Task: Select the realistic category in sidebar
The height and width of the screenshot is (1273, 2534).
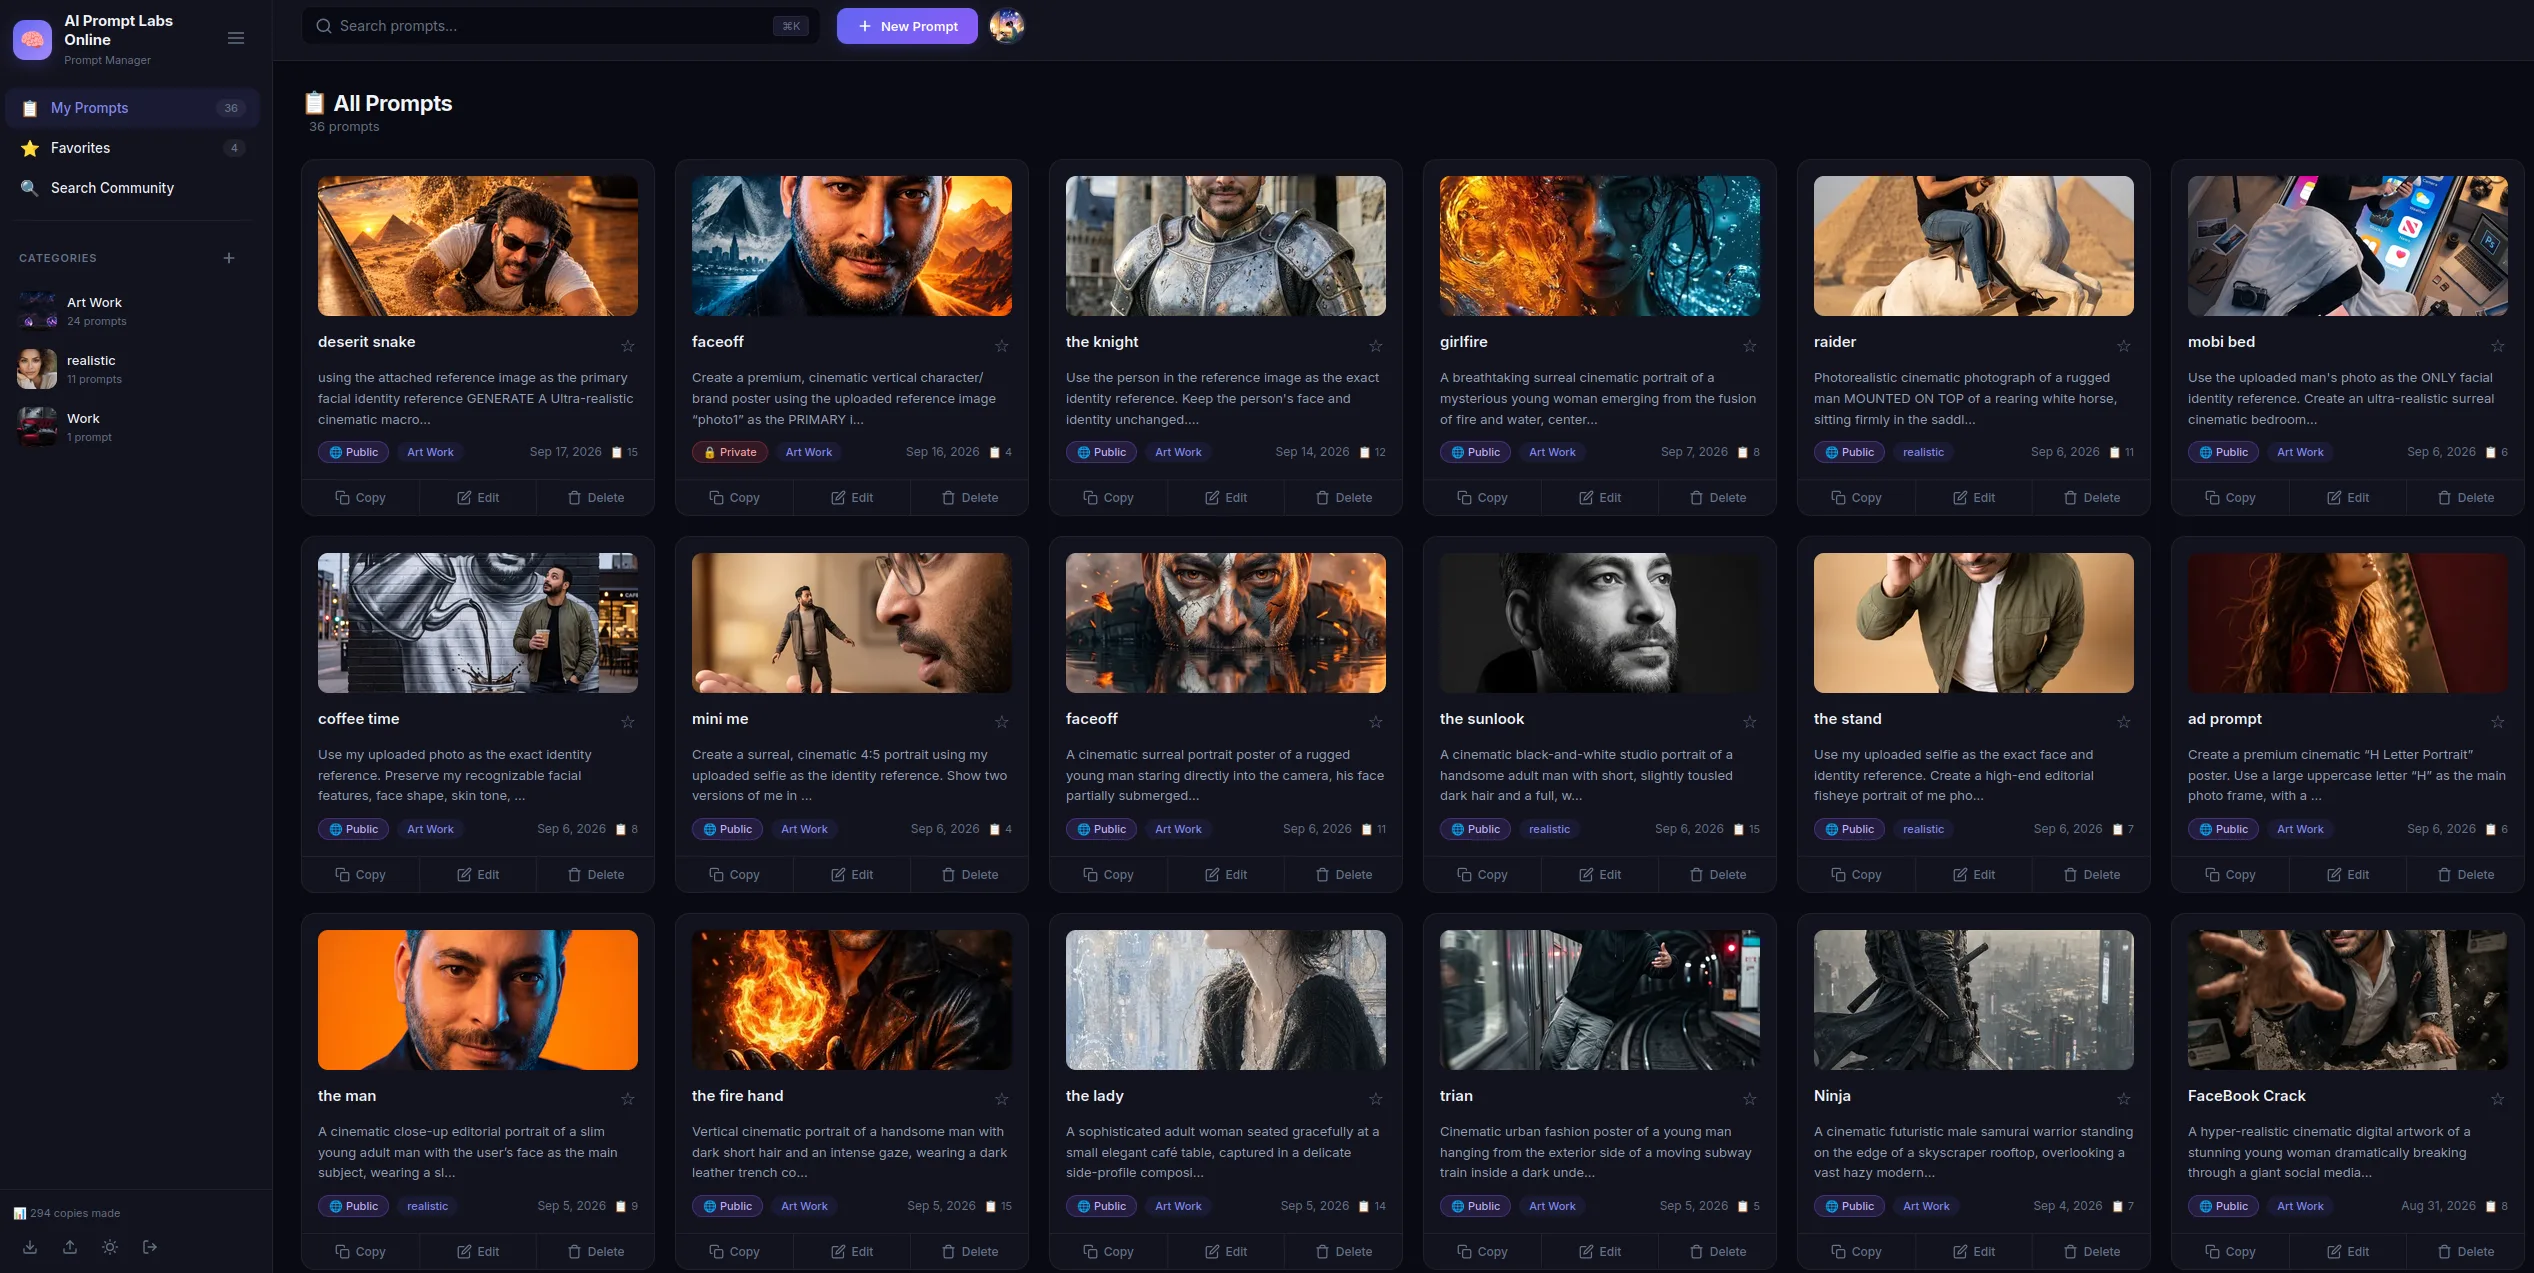Action: pyautogui.click(x=132, y=369)
